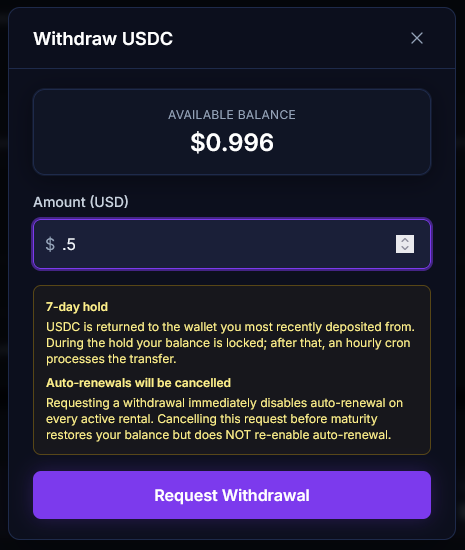Decrease amount with stepper down arrow
This screenshot has width=465, height=550.
(x=405, y=248)
